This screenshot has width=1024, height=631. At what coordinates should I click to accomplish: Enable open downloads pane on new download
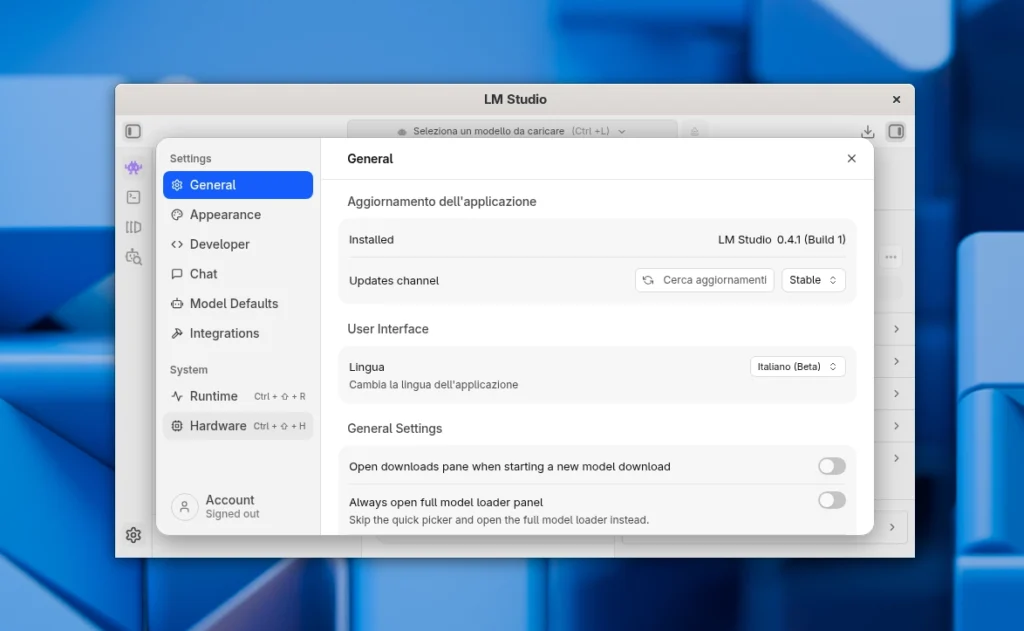click(831, 466)
